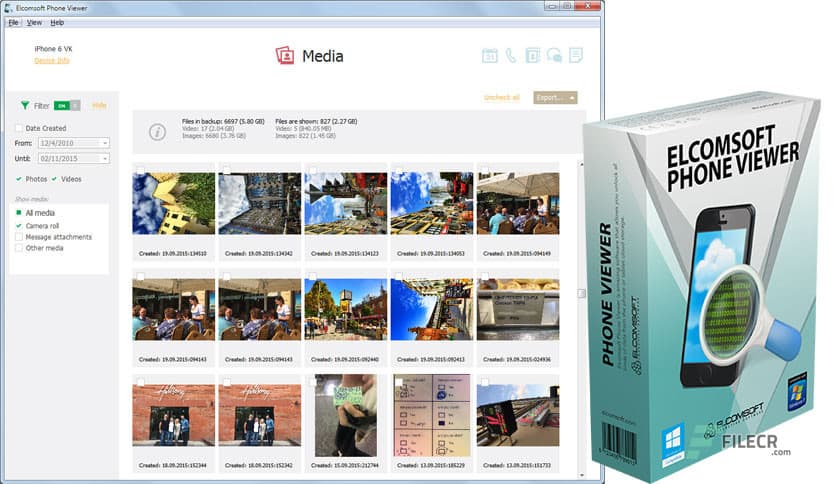Tick the checkbox on photo created 19.09.2015:134510
The height and width of the screenshot is (484, 836).
141,171
